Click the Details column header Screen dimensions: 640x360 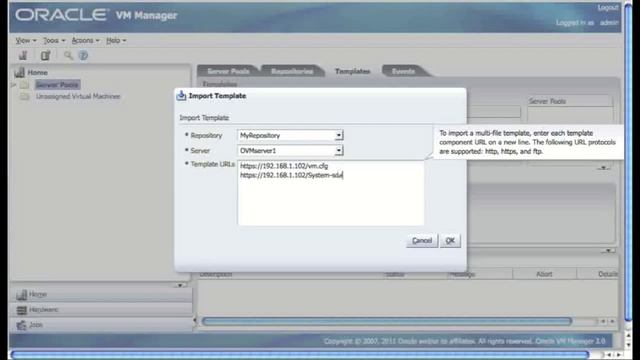pyautogui.click(x=607, y=274)
